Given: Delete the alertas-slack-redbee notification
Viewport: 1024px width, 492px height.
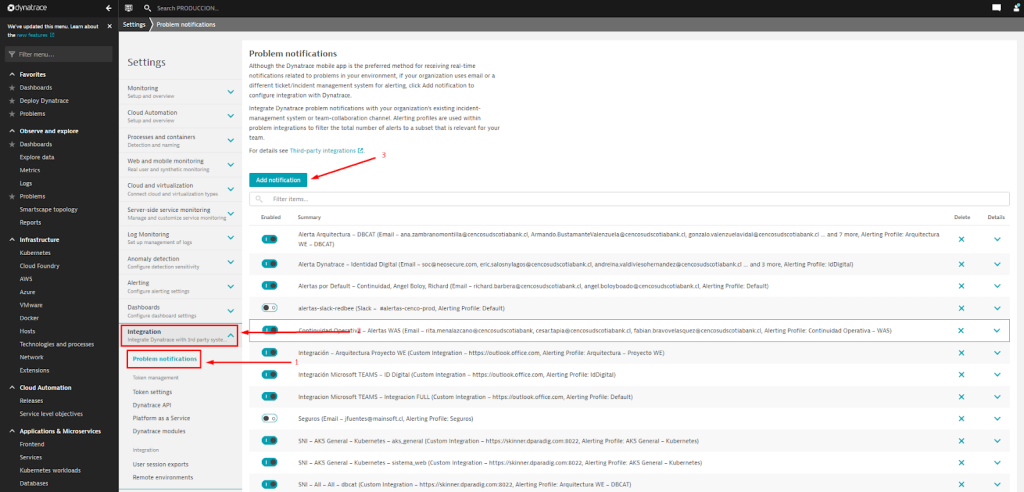Looking at the screenshot, I should 961,308.
